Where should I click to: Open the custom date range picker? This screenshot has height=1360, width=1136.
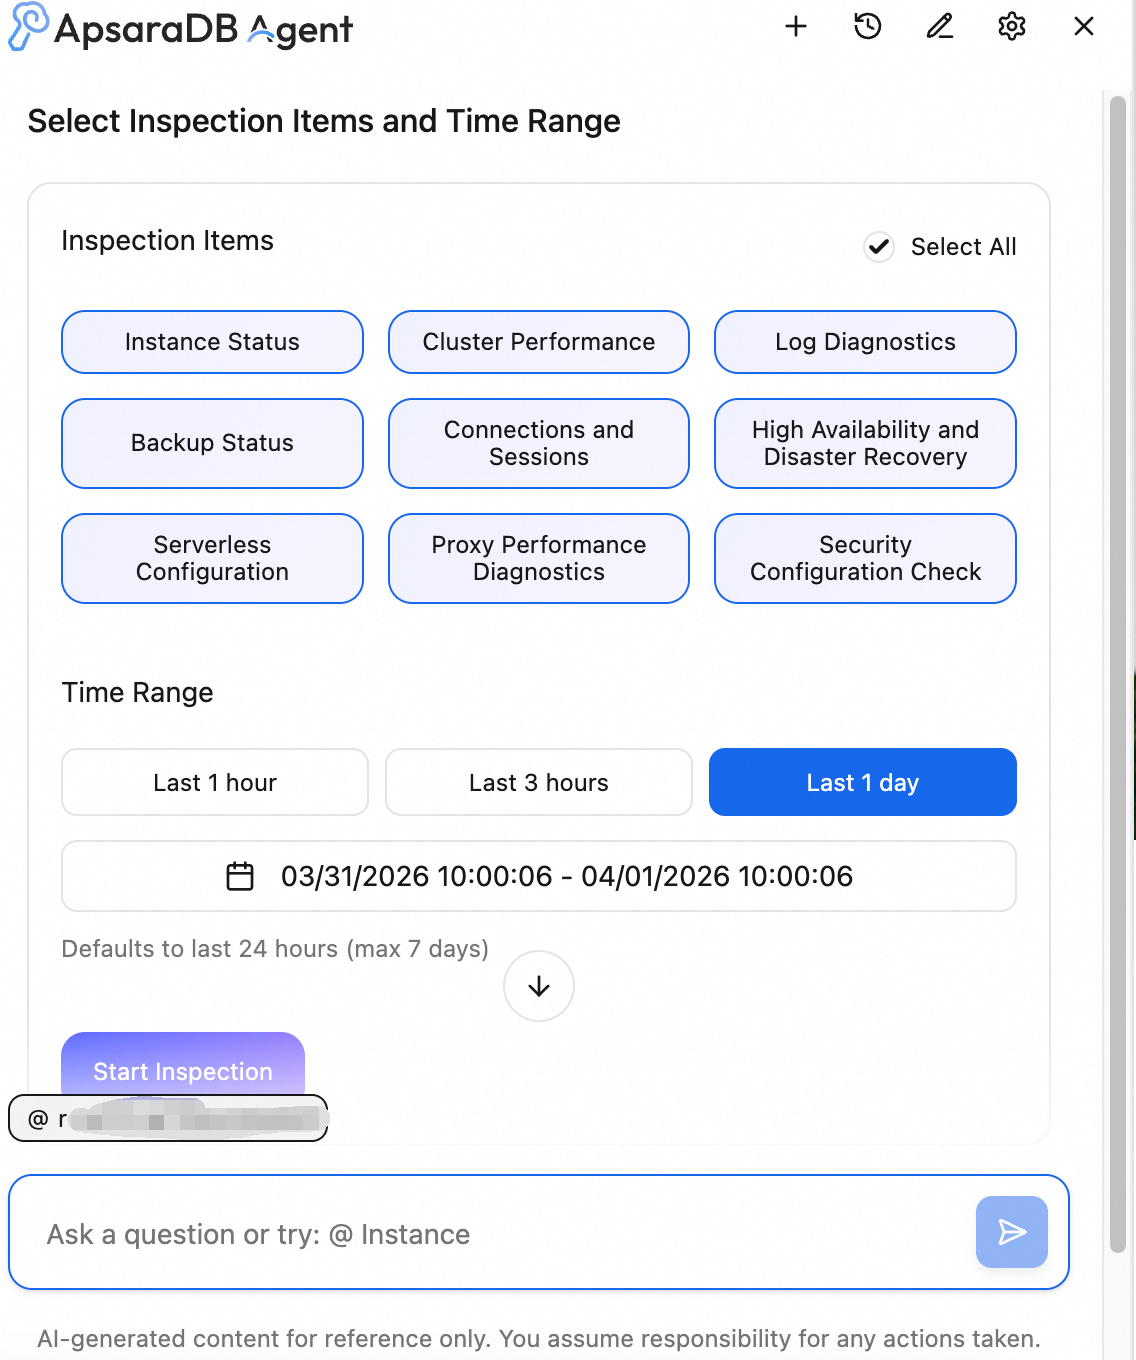pos(539,876)
